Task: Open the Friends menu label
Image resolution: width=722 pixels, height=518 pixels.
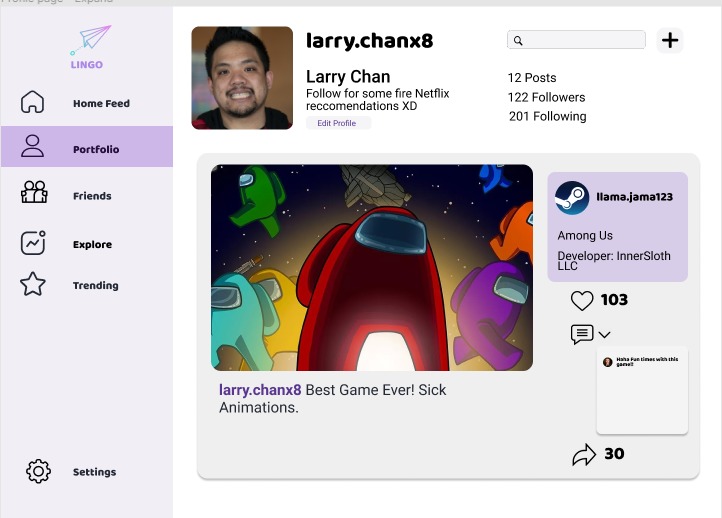Action: tap(92, 196)
